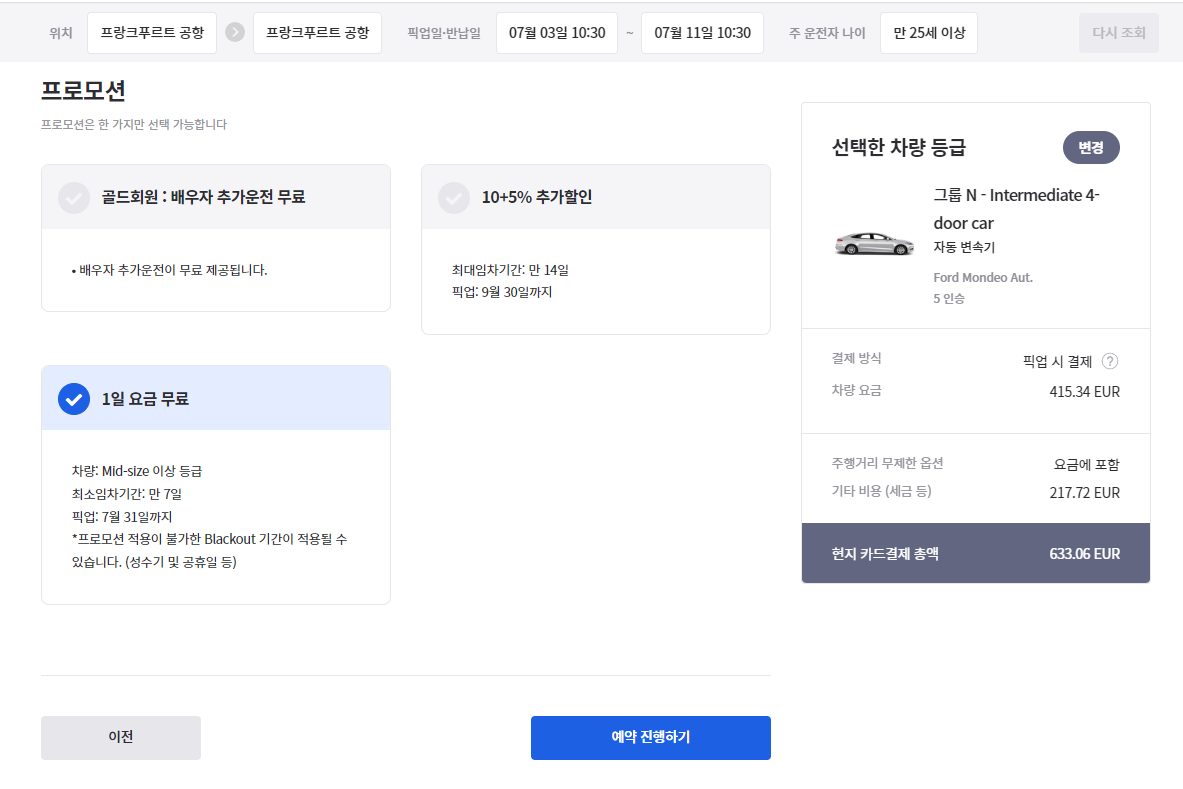Click the 골드회원 promotion card title
Image resolution: width=1183 pixels, height=789 pixels.
point(203,198)
